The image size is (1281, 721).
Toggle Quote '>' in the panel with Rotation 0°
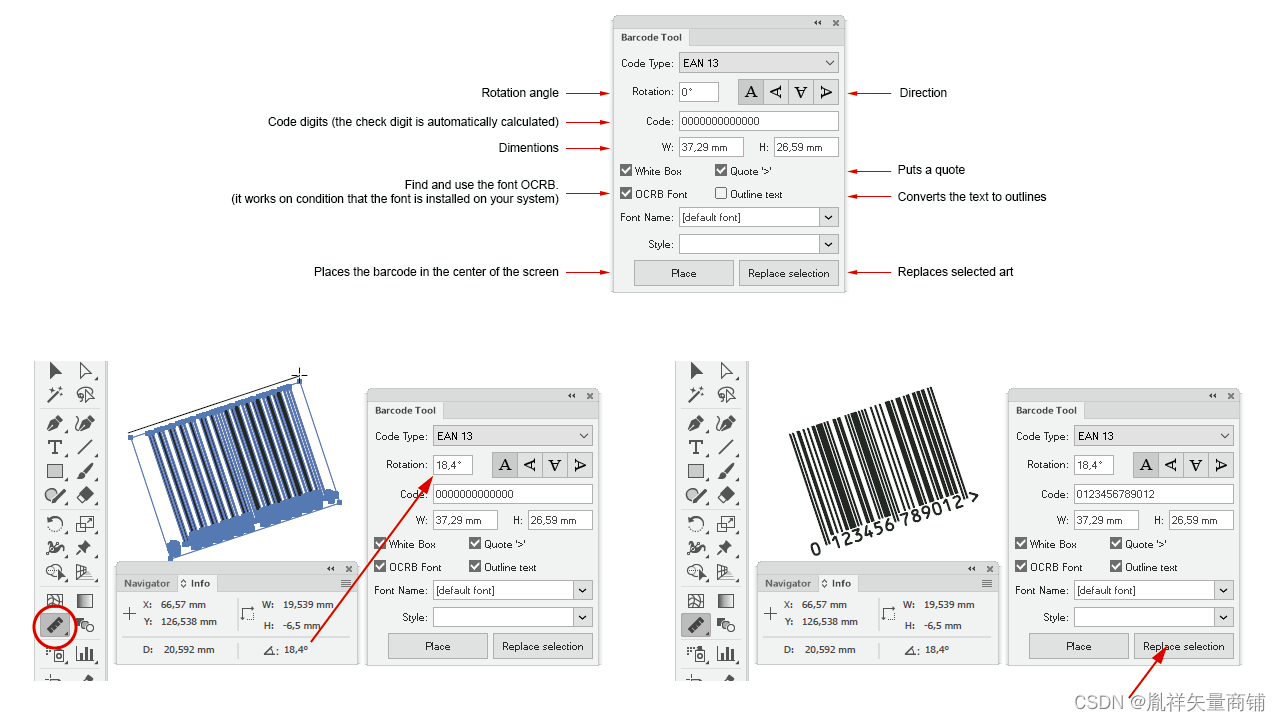[x=721, y=171]
